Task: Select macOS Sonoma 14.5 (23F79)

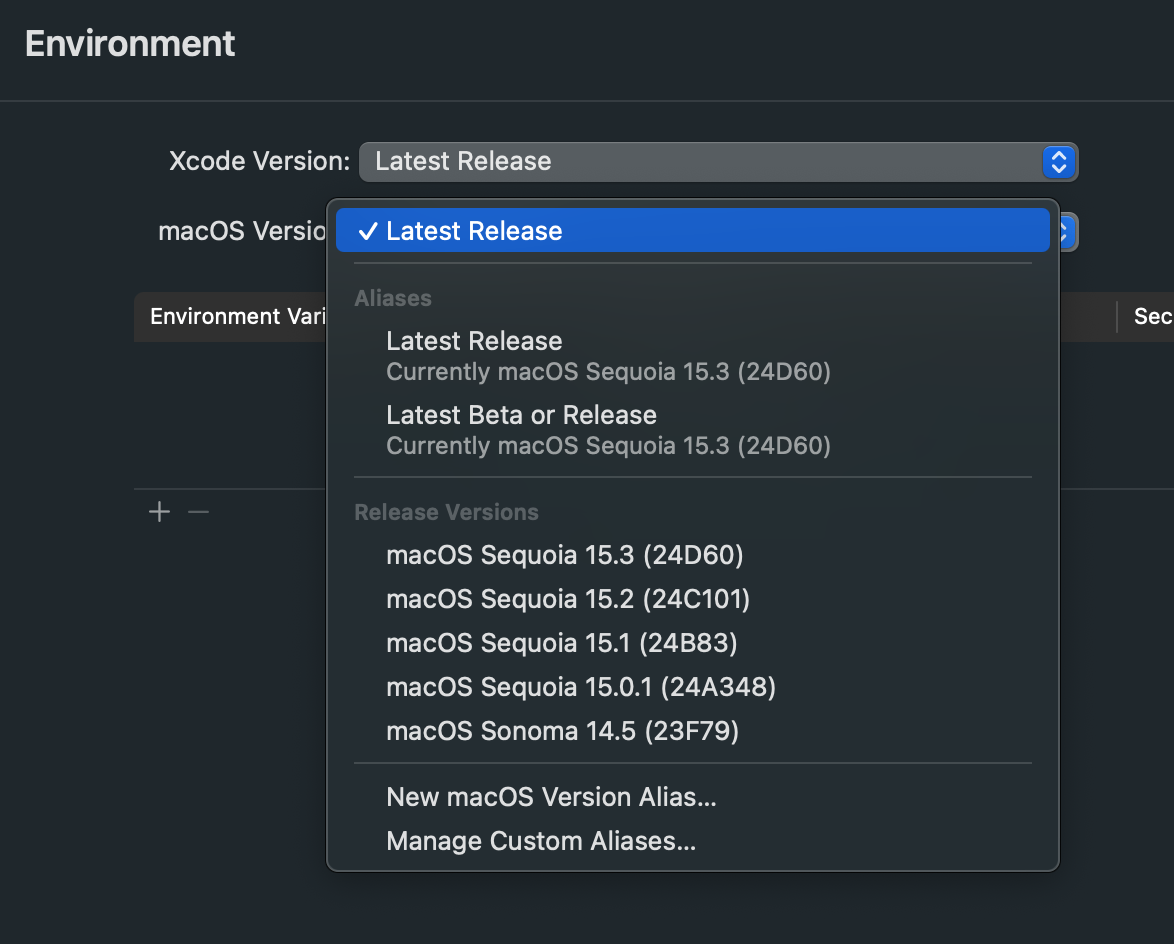Action: [x=693, y=731]
